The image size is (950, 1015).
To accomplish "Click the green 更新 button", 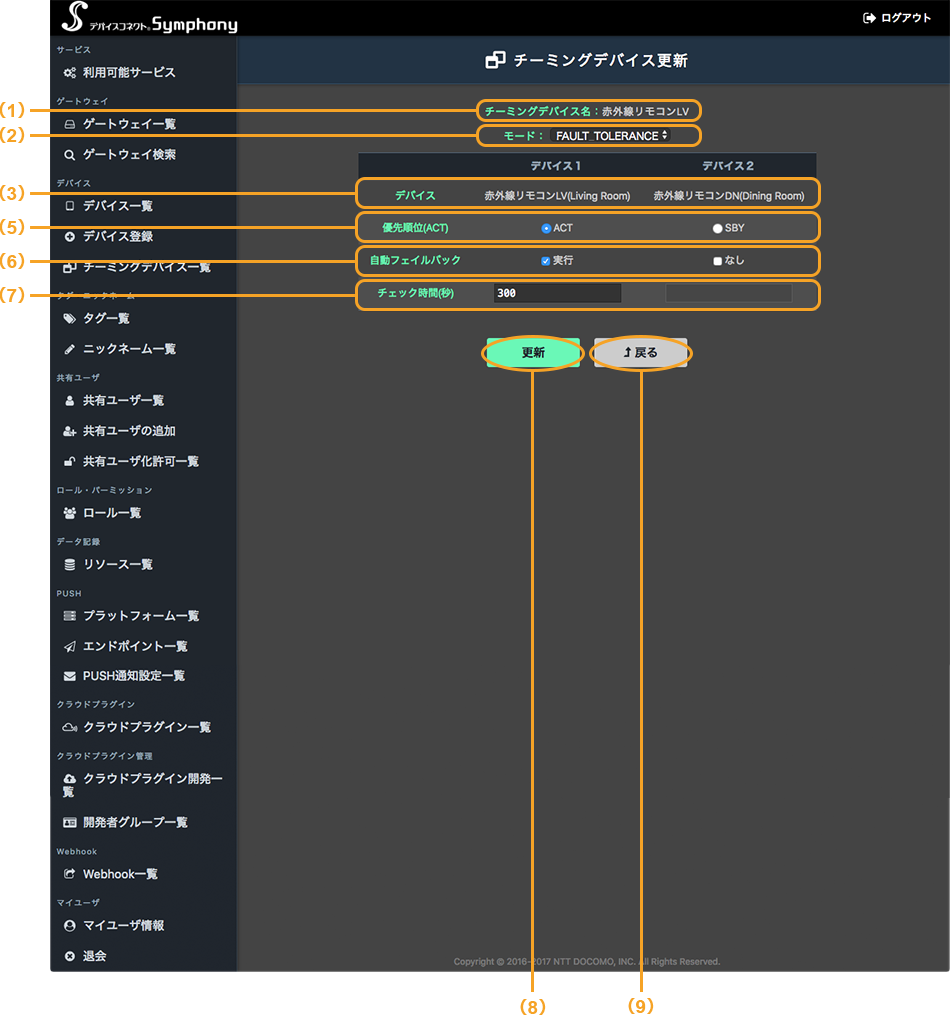I will (x=533, y=353).
